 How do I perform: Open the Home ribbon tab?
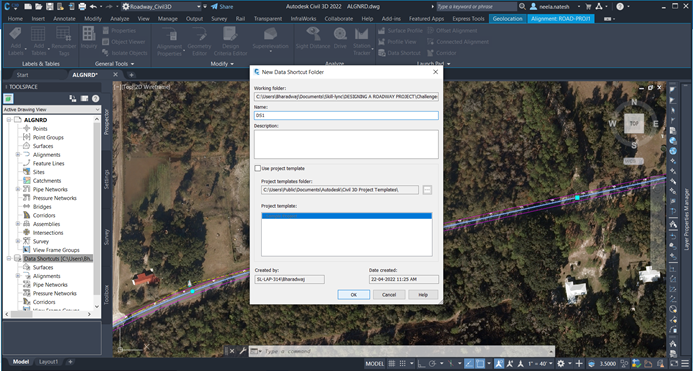[x=15, y=19]
